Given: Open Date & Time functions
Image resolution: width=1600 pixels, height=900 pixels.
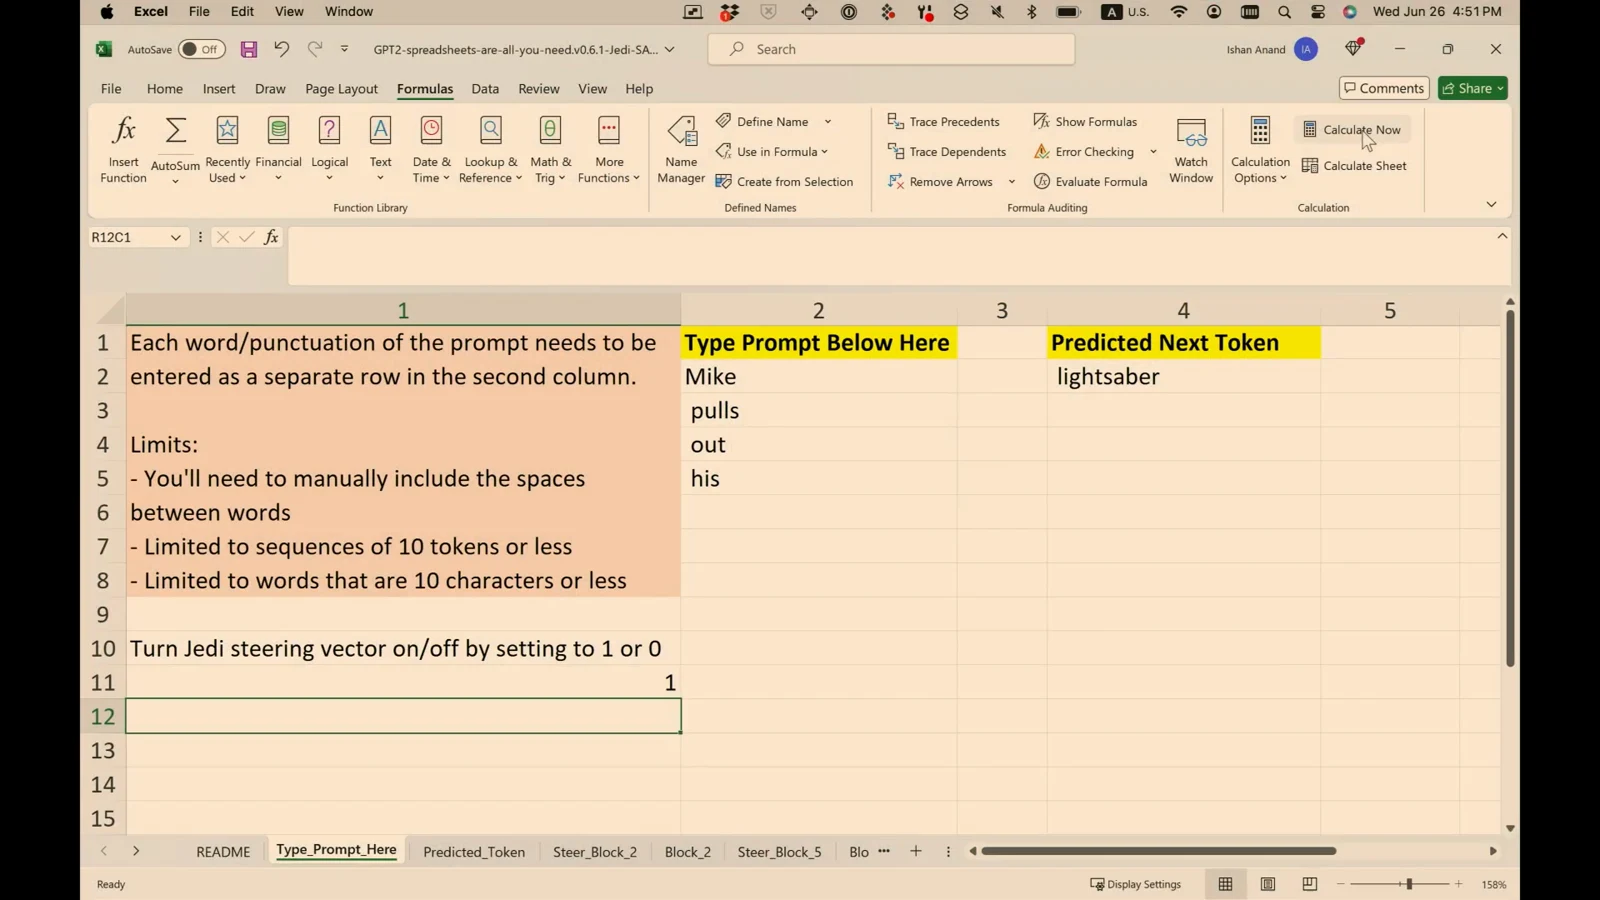Looking at the screenshot, I should pos(431,150).
